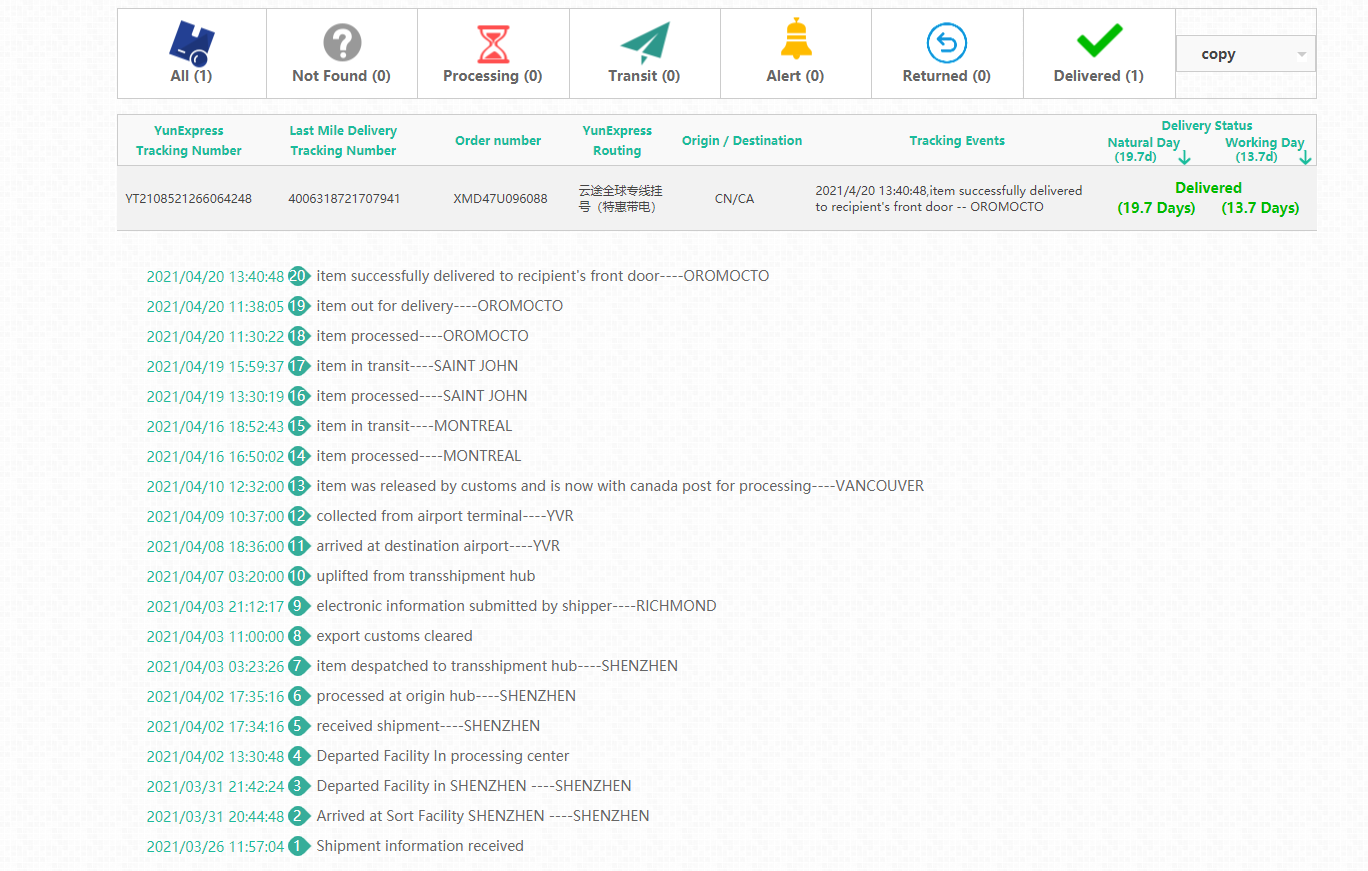The height and width of the screenshot is (871, 1368).
Task: Click step 13 customs release marker
Action: tap(298, 486)
